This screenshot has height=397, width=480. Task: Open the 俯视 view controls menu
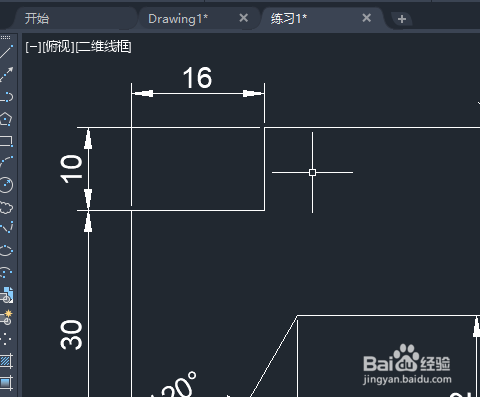tap(59, 47)
